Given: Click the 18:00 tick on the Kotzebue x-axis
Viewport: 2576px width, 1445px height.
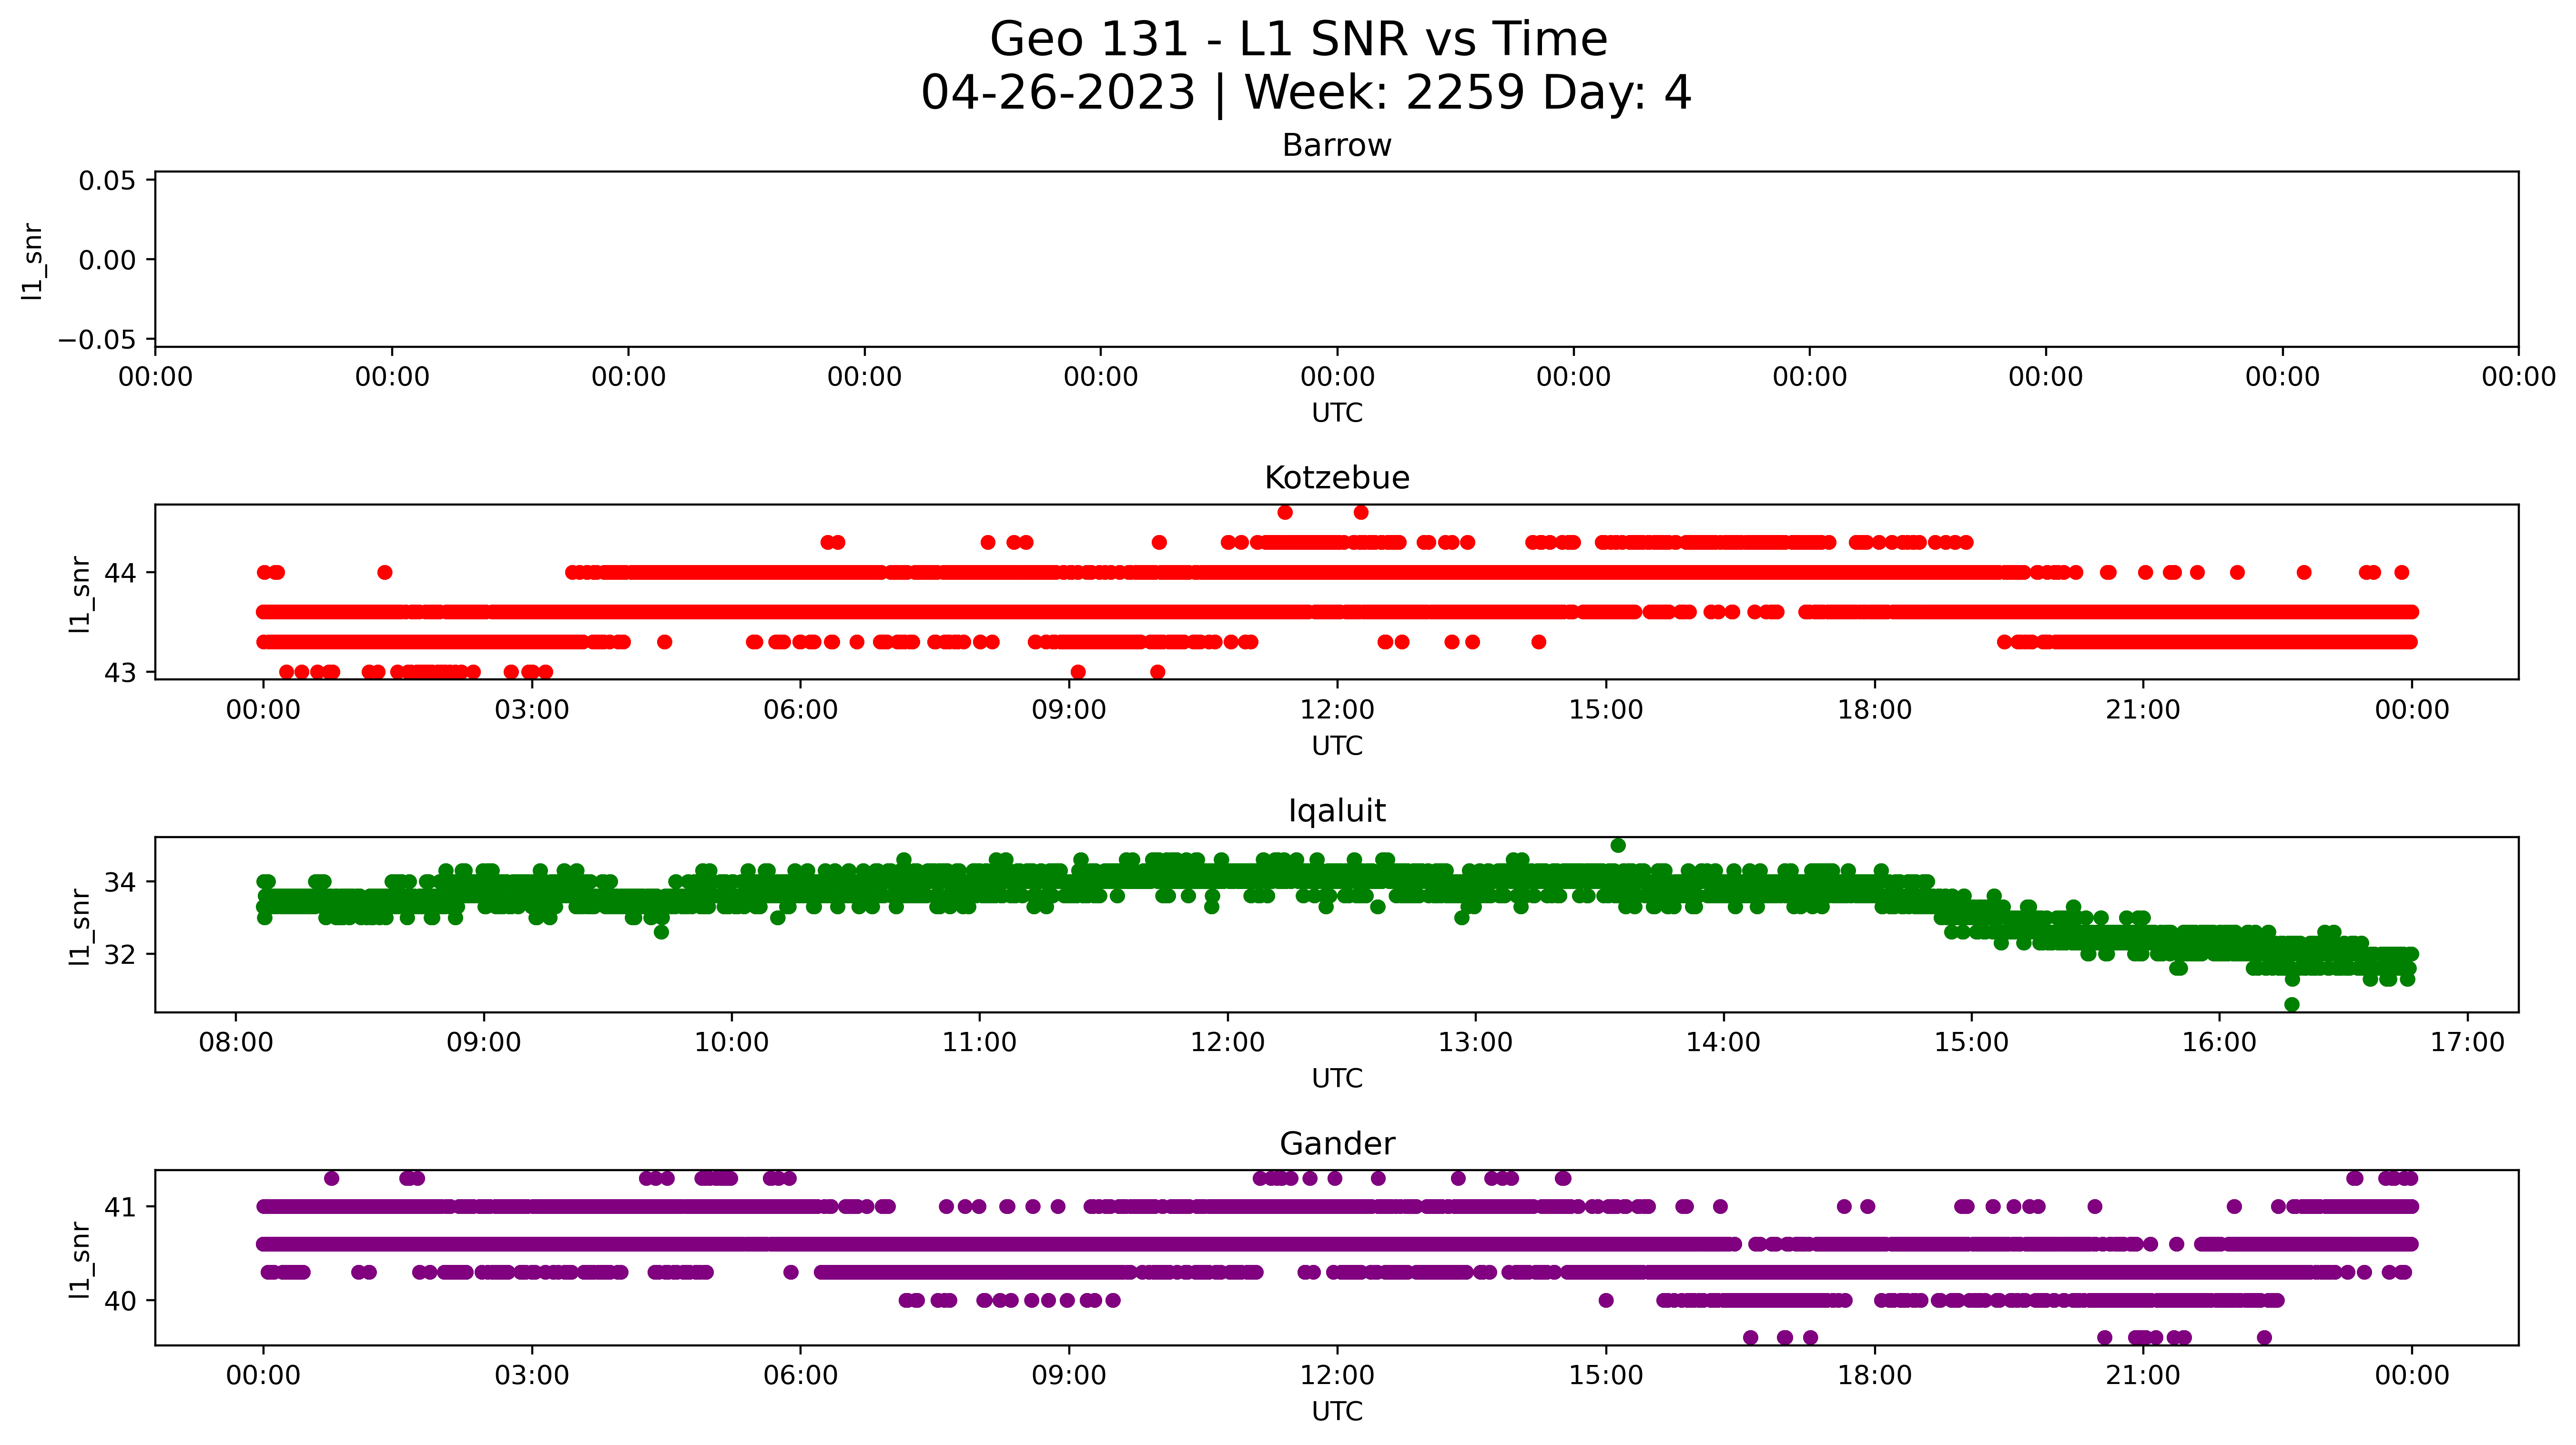Looking at the screenshot, I should (x=1875, y=710).
